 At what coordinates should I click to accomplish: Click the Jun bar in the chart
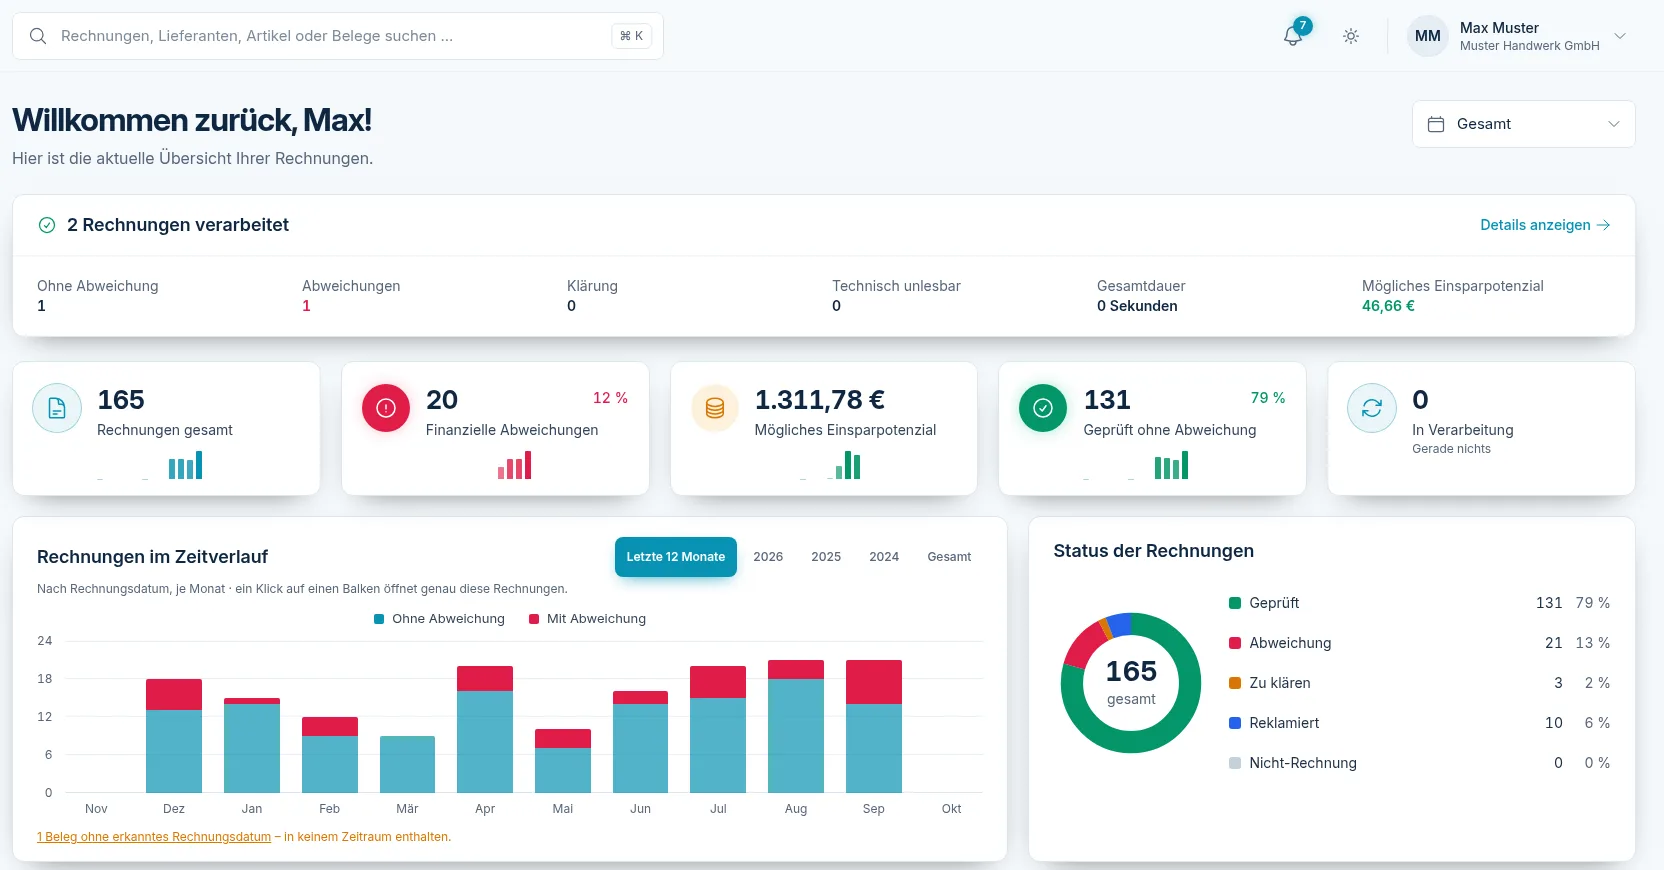[x=640, y=742]
